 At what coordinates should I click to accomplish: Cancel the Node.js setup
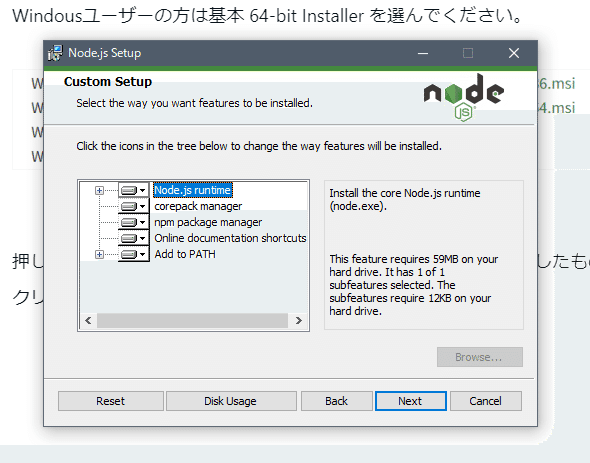pos(485,401)
